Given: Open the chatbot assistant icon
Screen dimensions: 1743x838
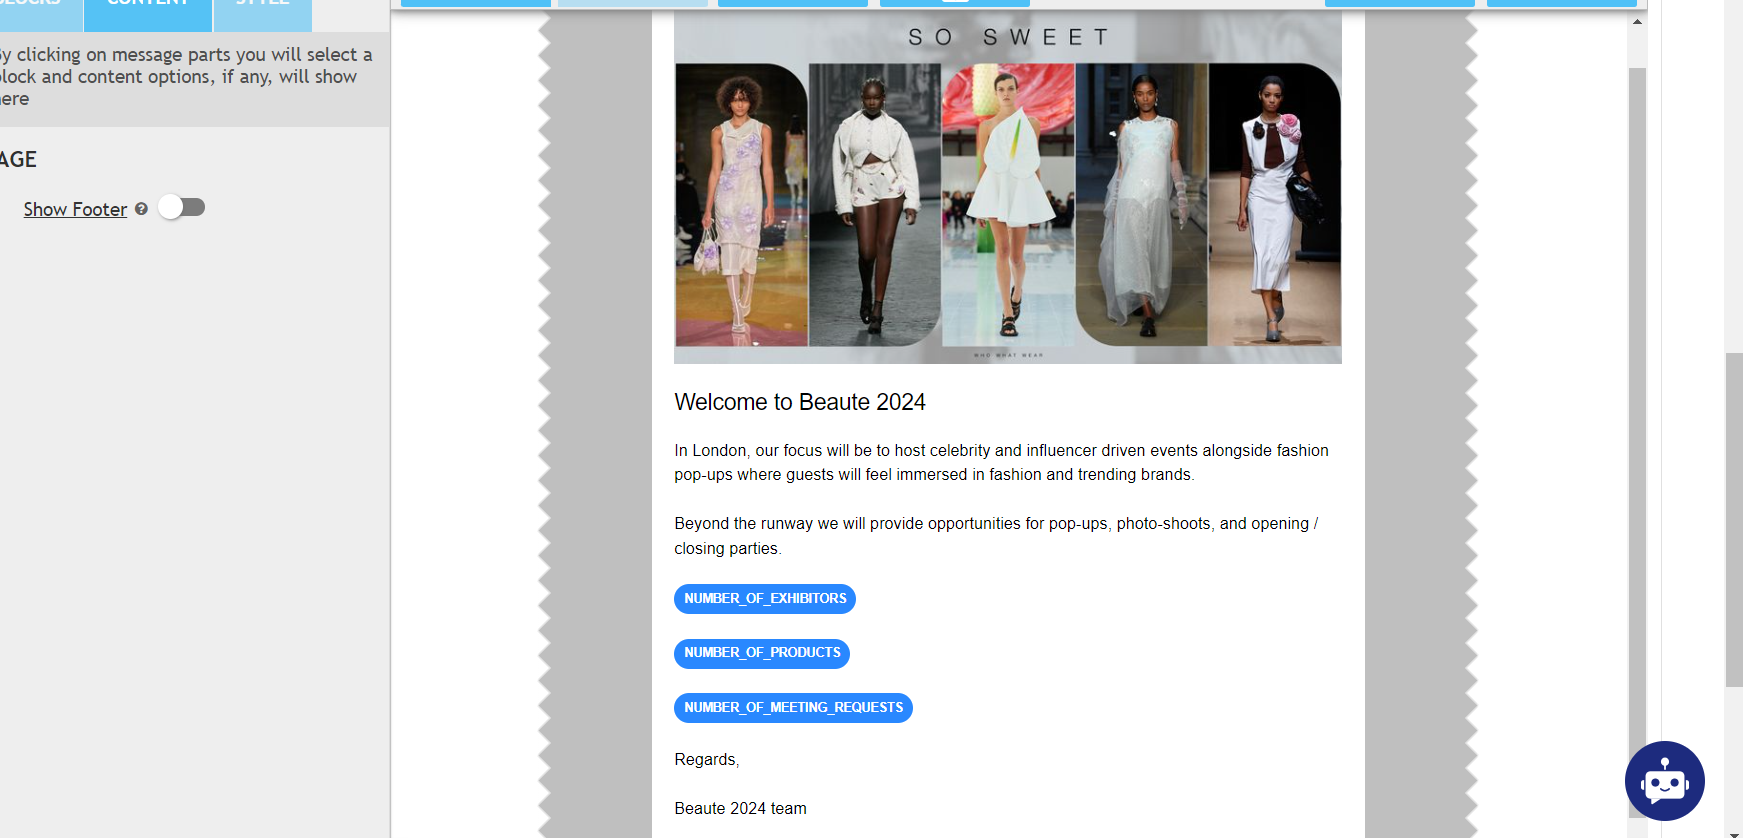Looking at the screenshot, I should 1664,781.
